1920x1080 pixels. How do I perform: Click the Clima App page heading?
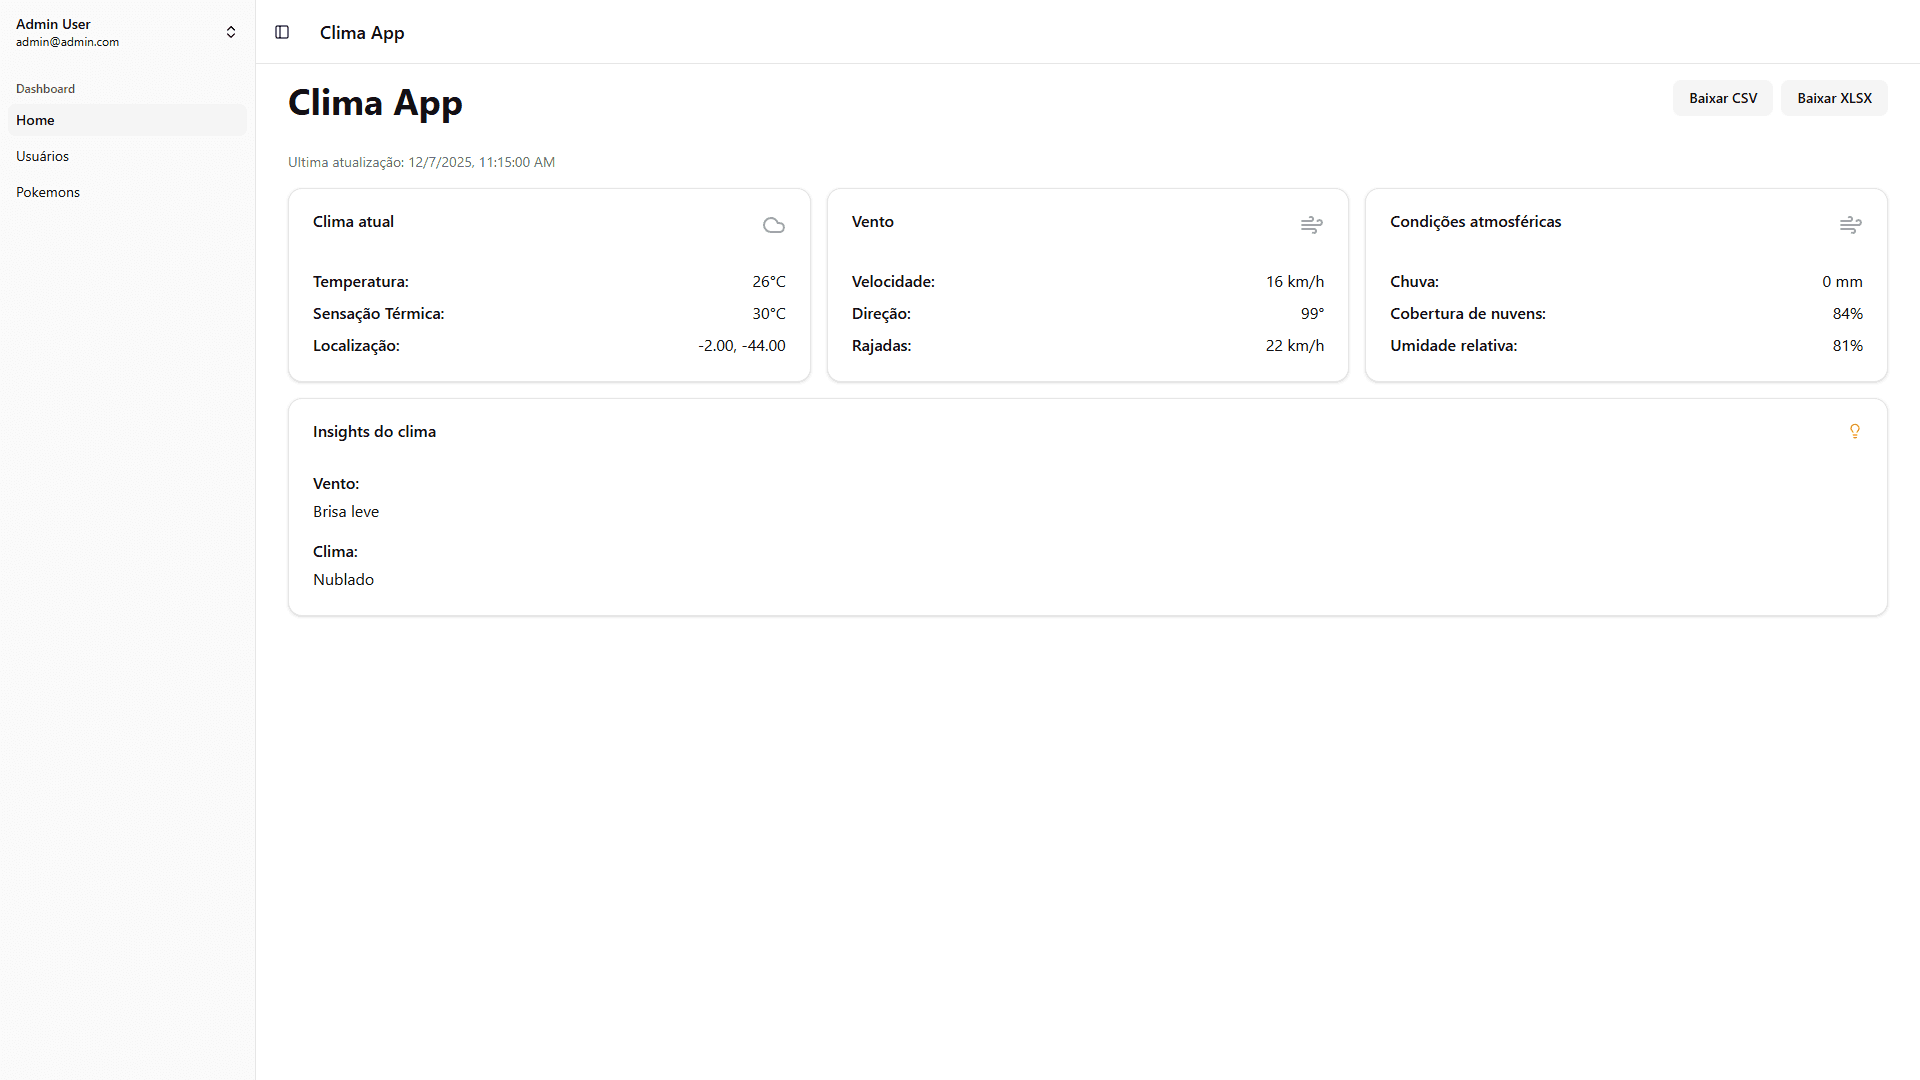tap(375, 103)
